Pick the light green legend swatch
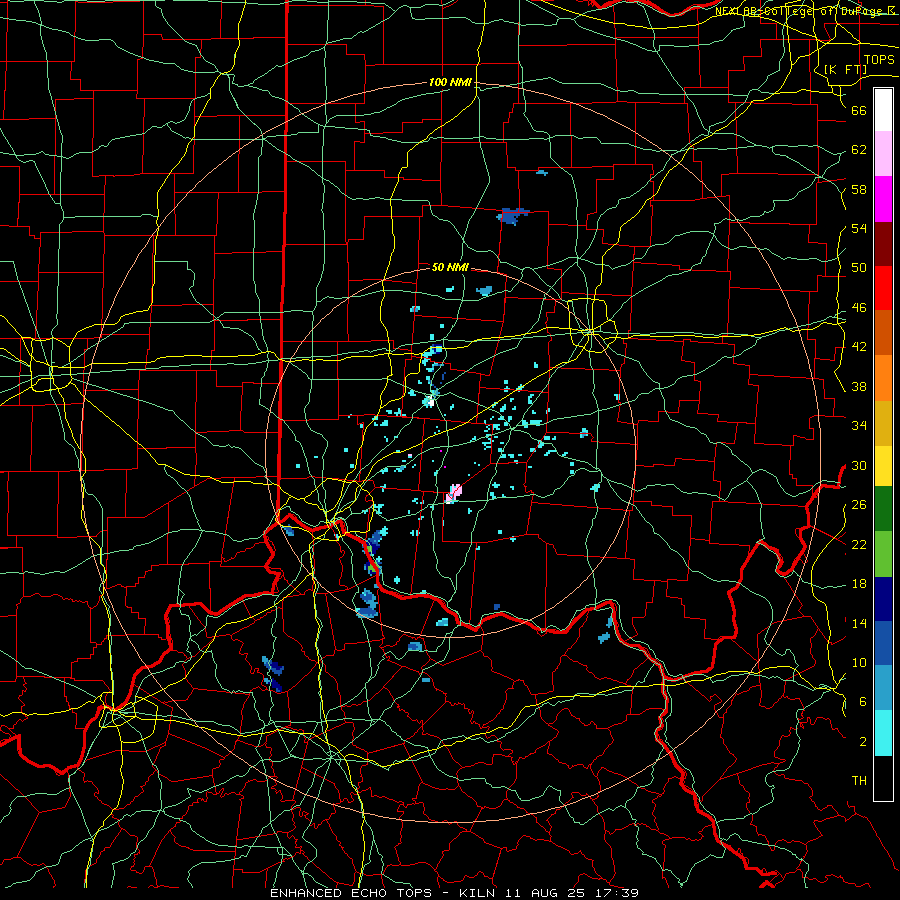 point(883,554)
